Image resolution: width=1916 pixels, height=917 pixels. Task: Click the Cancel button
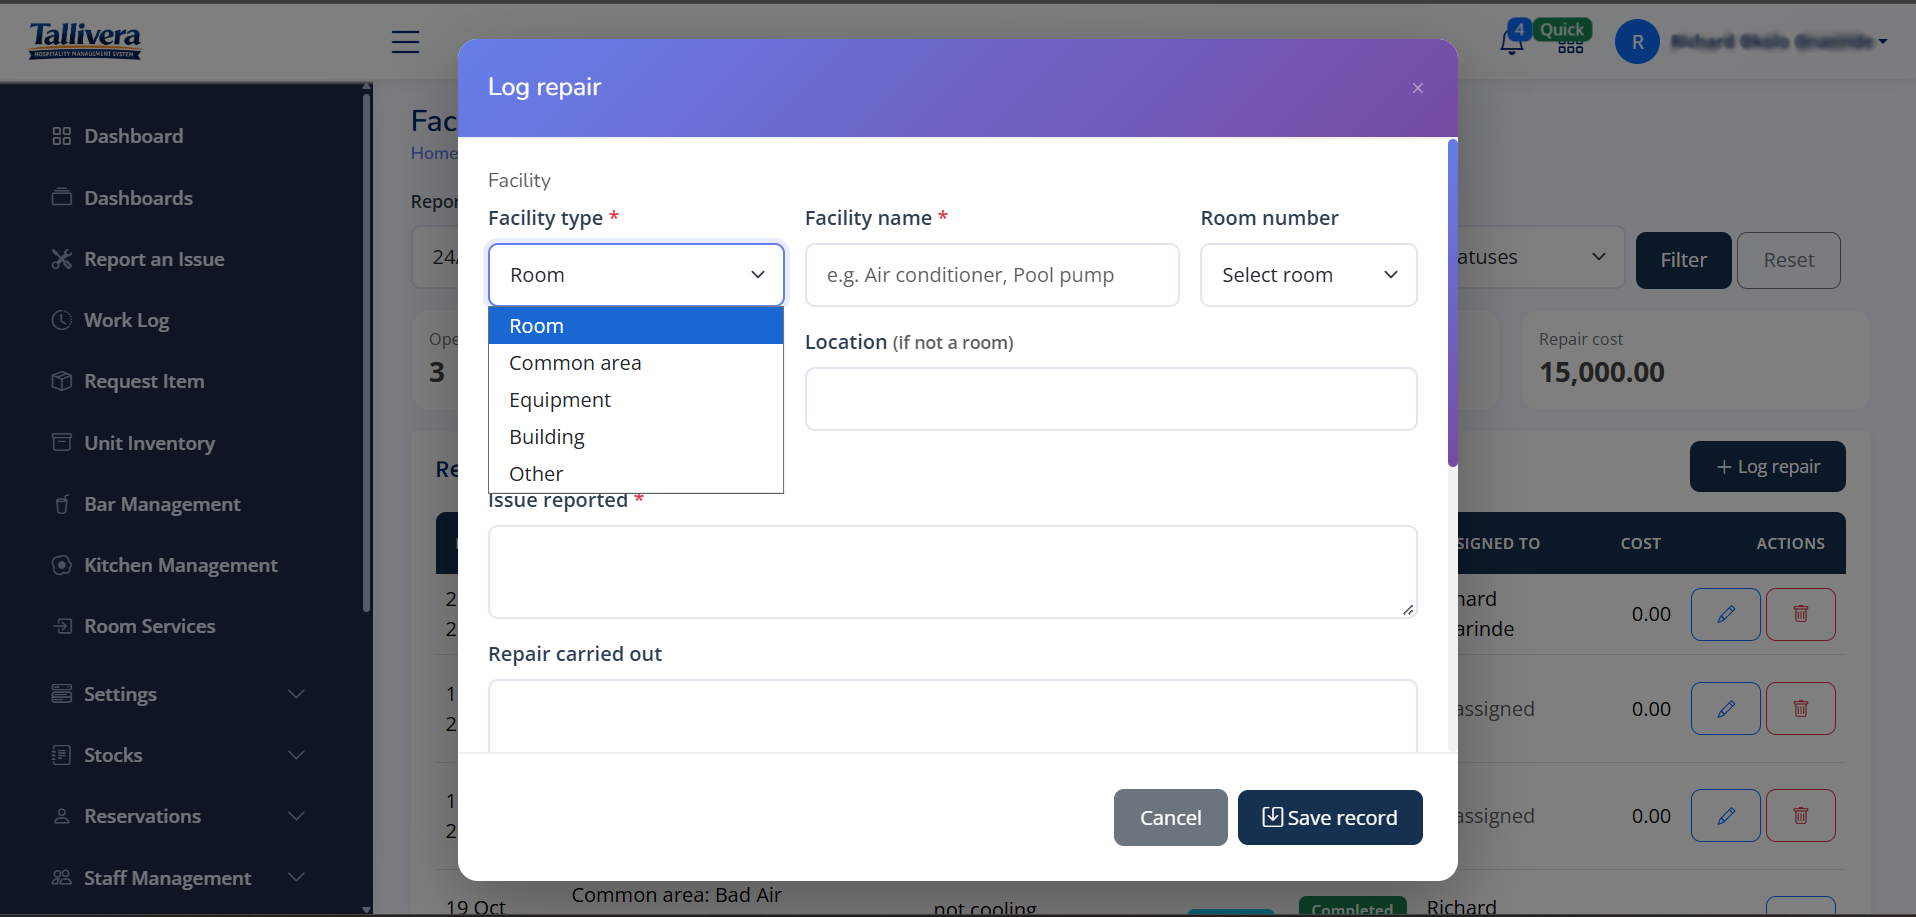coord(1170,817)
